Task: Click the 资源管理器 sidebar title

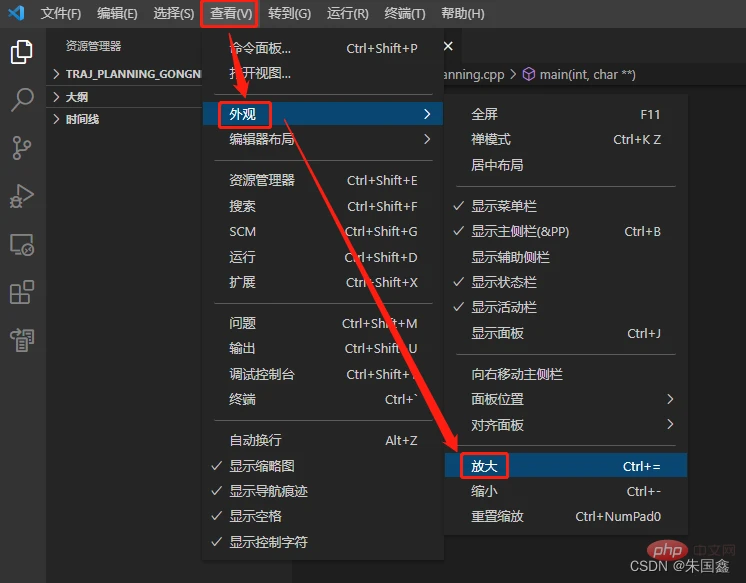Action: point(93,46)
